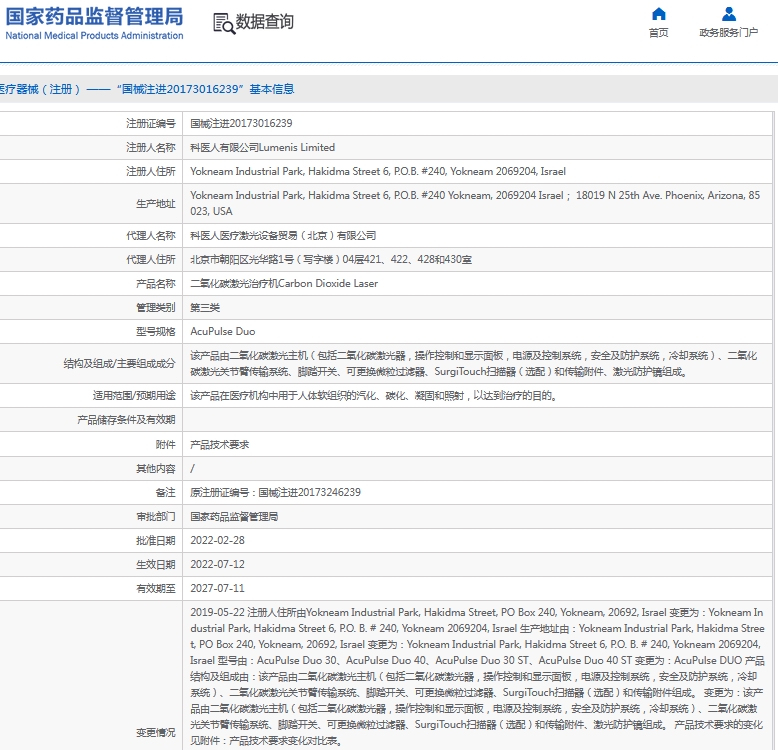Open the 政务服务门户 user icon

(x=728, y=14)
